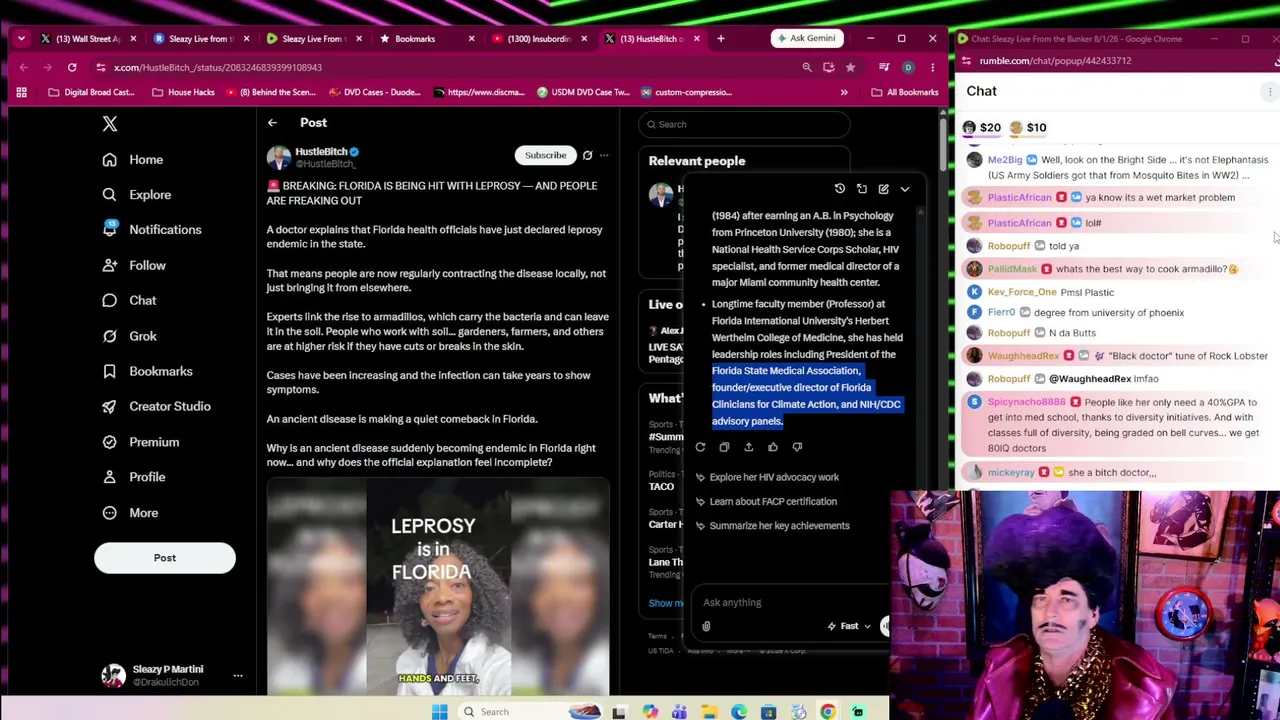
Task: Open Profile in the X sidebar
Action: point(133,477)
